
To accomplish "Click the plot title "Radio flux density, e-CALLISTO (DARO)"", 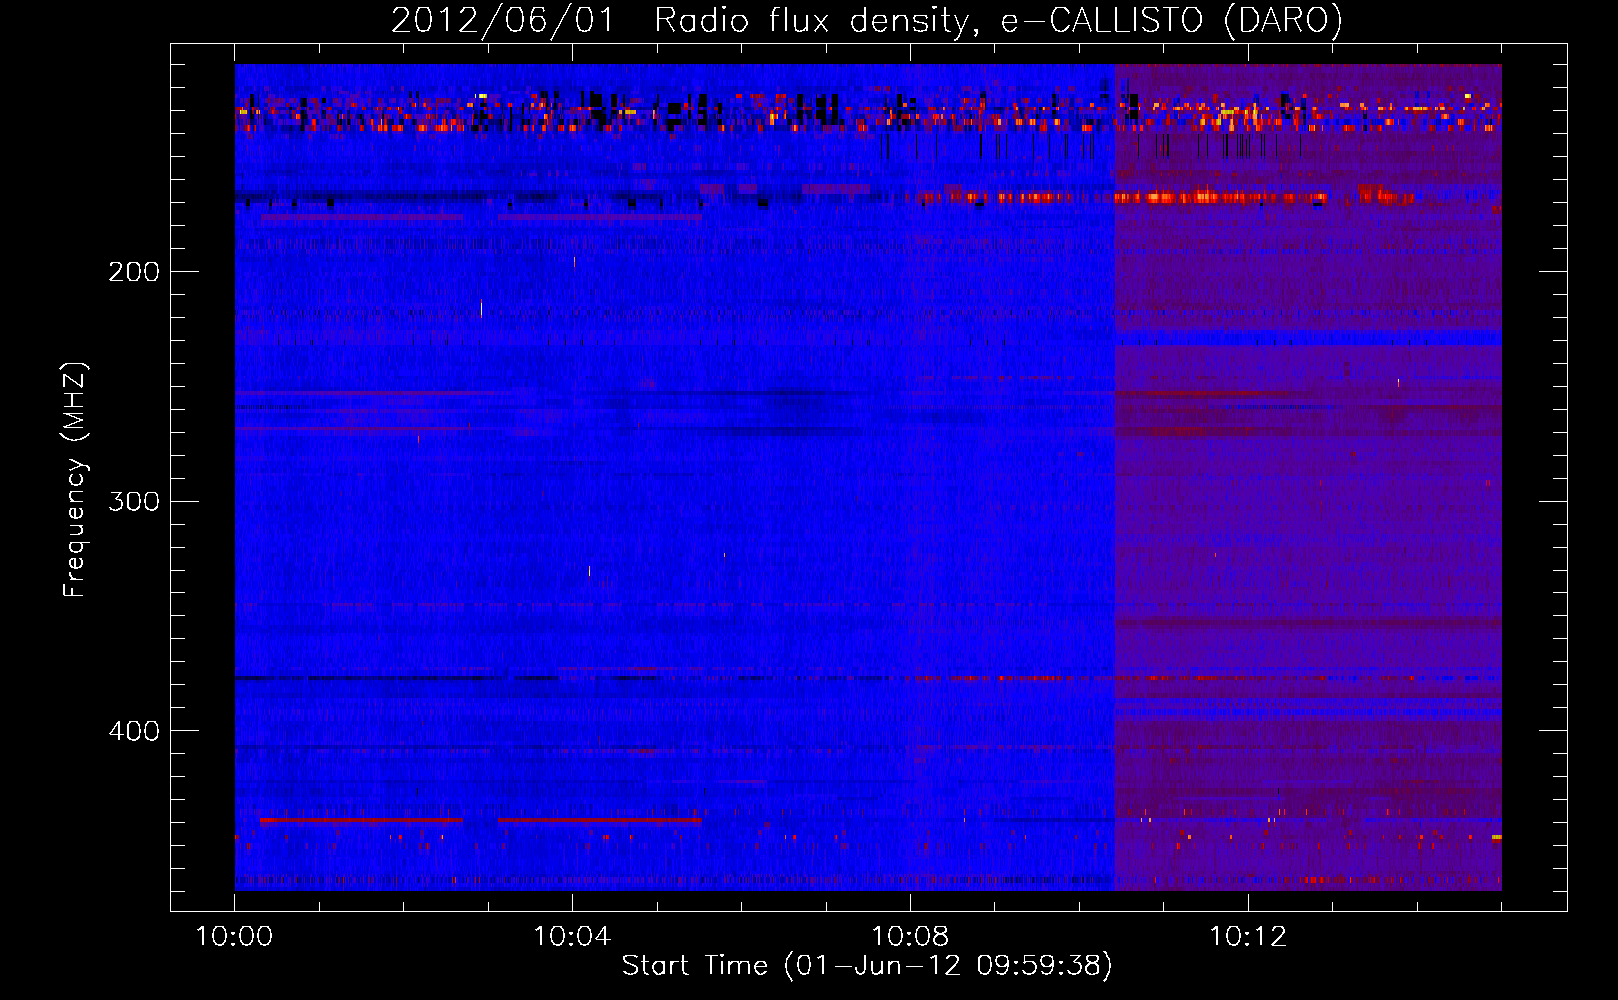I will coord(998,21).
